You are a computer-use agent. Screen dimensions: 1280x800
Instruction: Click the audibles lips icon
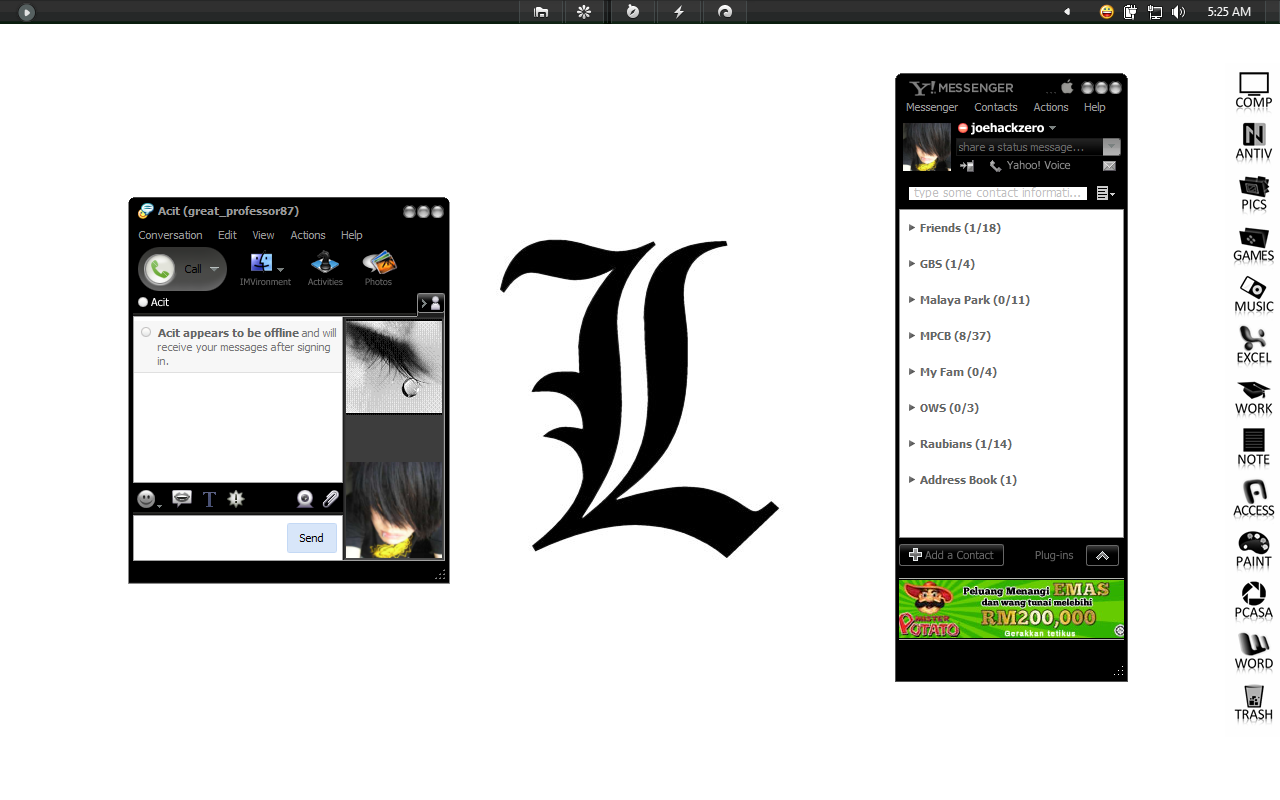coord(182,498)
